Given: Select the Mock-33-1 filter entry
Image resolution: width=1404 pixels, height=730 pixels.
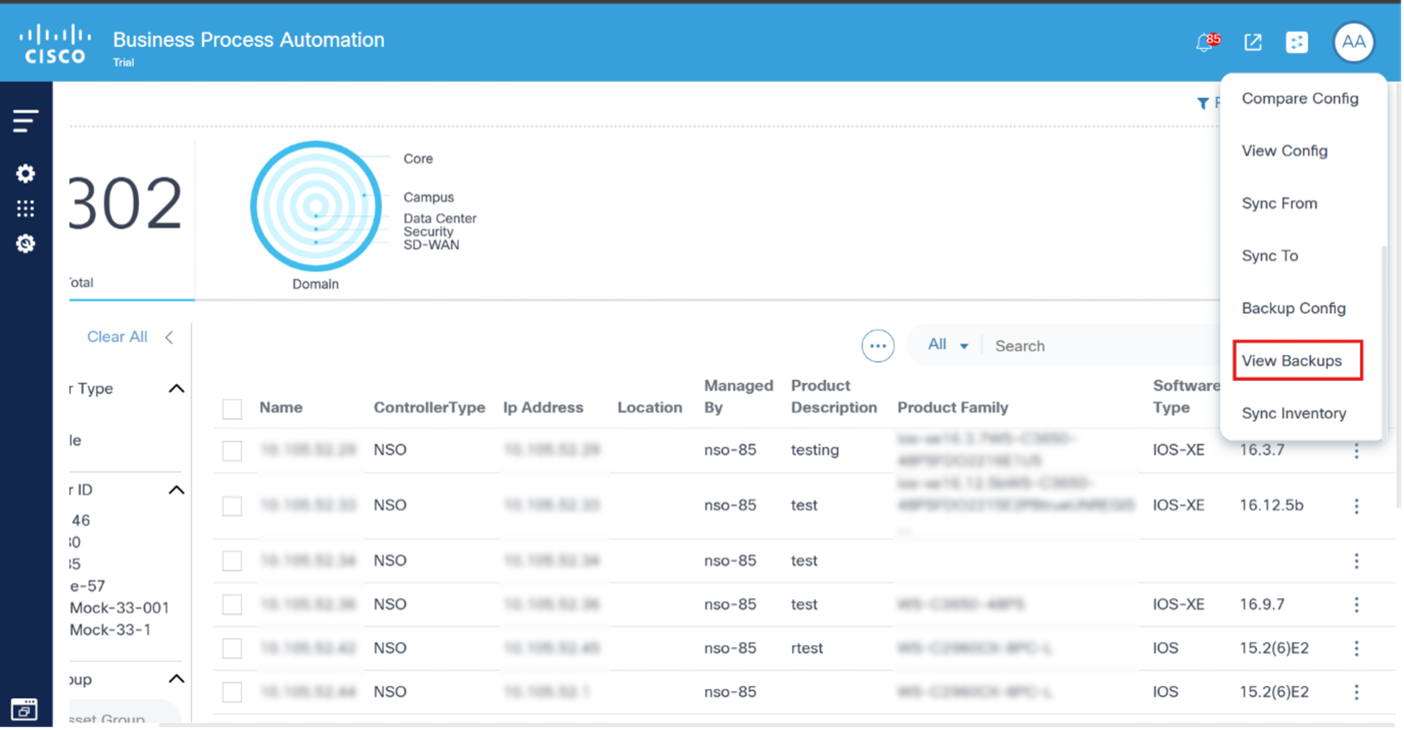Looking at the screenshot, I should [110, 630].
